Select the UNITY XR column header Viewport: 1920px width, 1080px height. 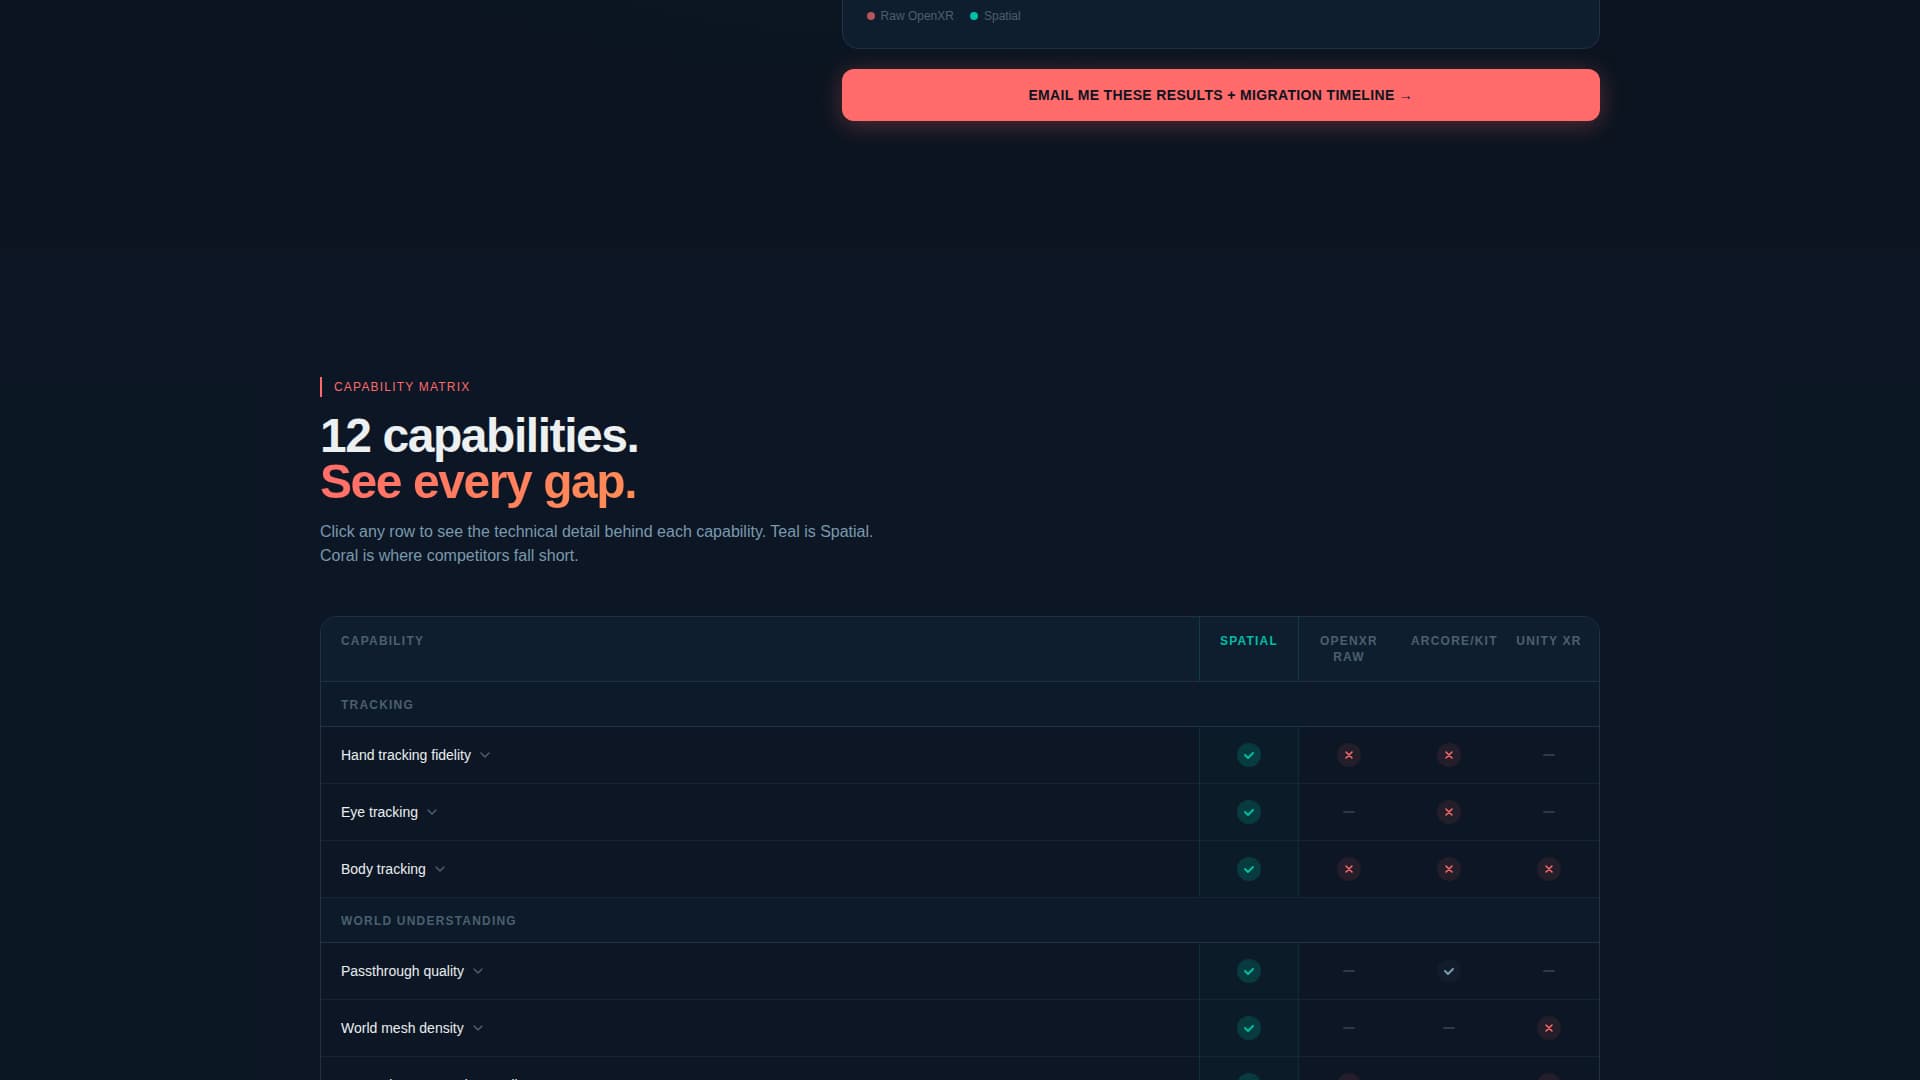[1548, 640]
